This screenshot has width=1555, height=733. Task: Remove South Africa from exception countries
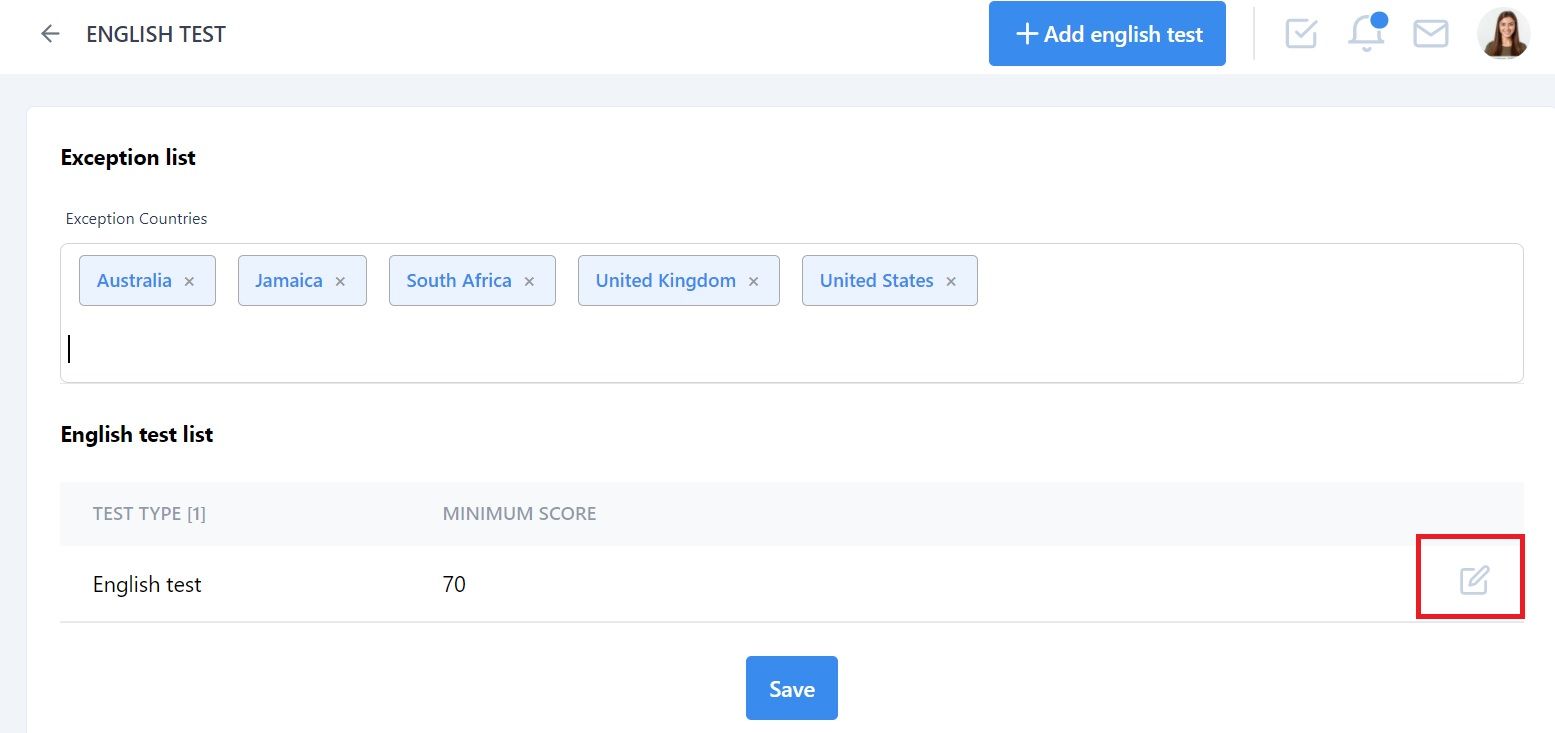tap(529, 282)
